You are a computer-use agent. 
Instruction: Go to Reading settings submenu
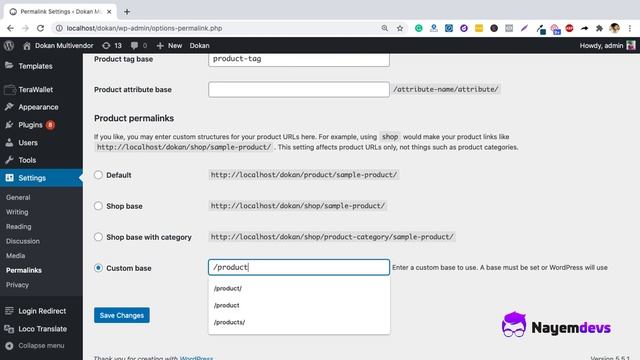18,227
